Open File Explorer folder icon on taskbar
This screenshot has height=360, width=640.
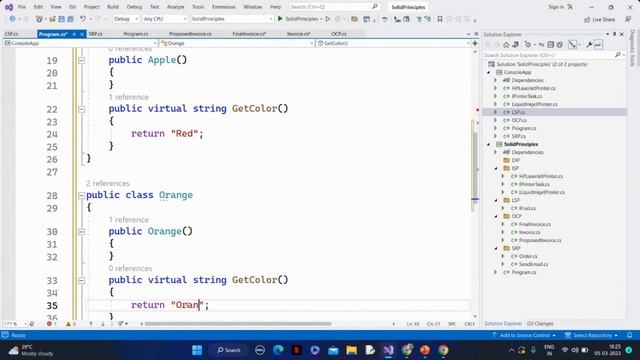tap(351, 350)
